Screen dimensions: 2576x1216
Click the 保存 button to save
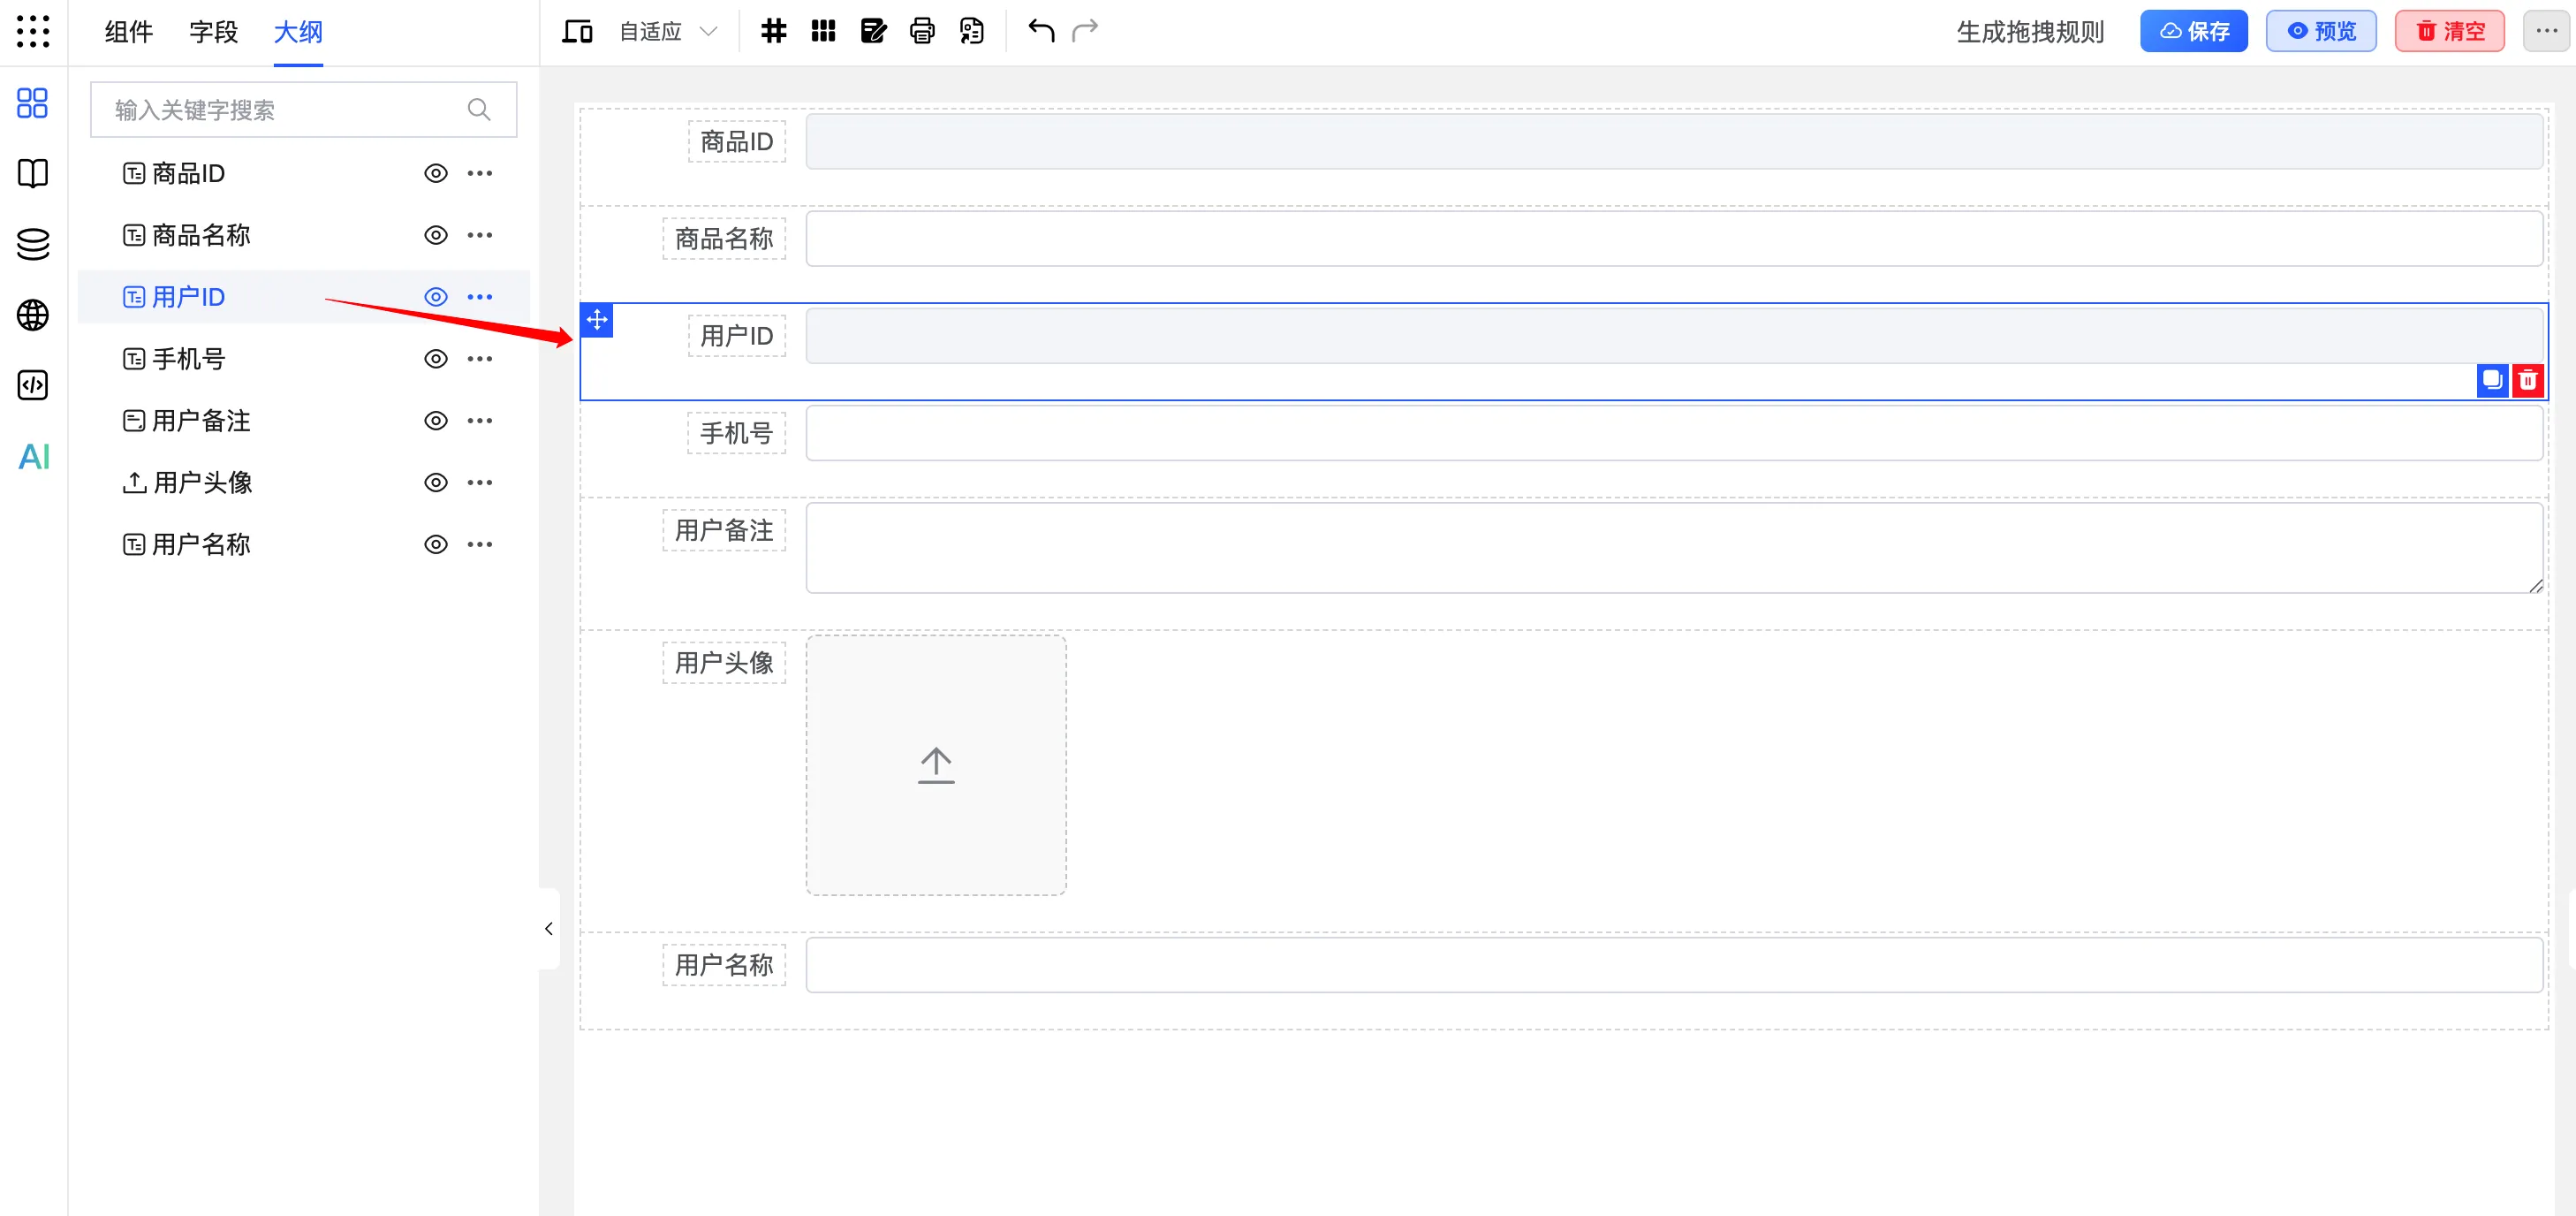[x=2193, y=31]
